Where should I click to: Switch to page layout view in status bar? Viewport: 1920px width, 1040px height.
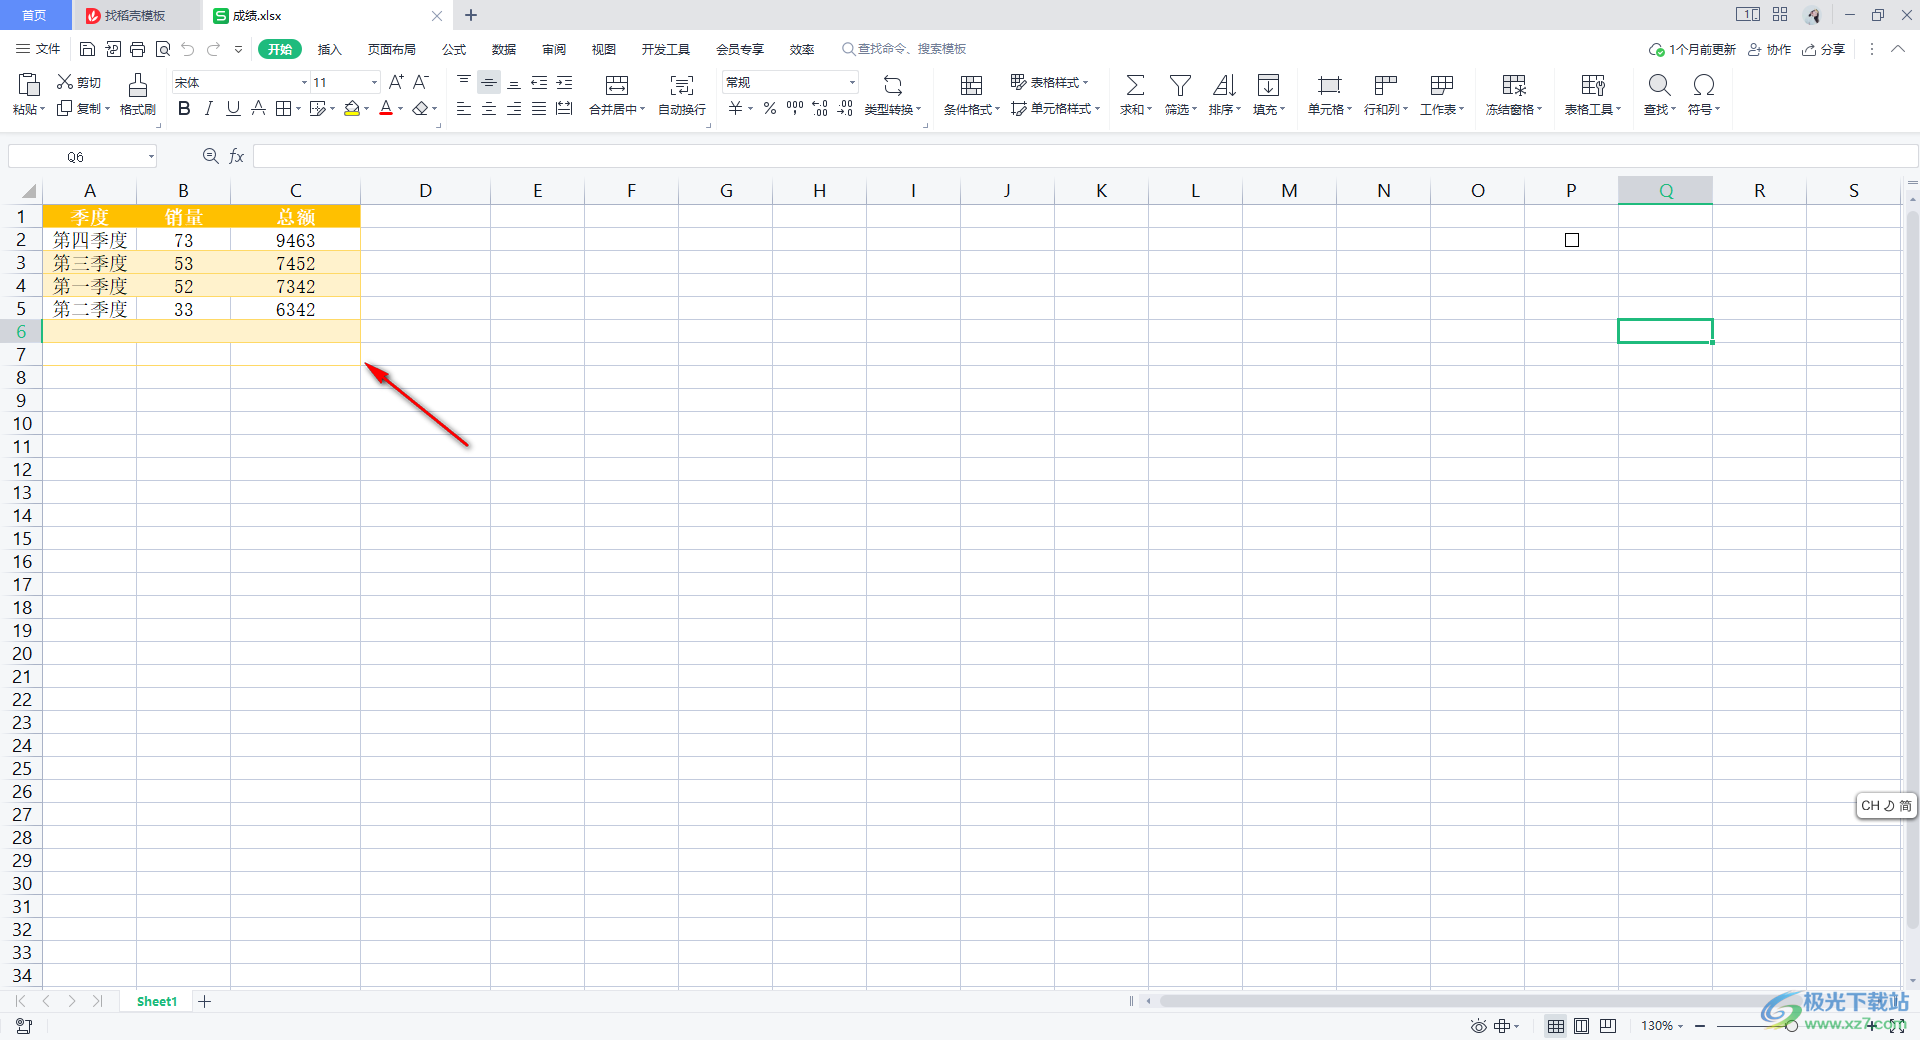(x=1581, y=1026)
